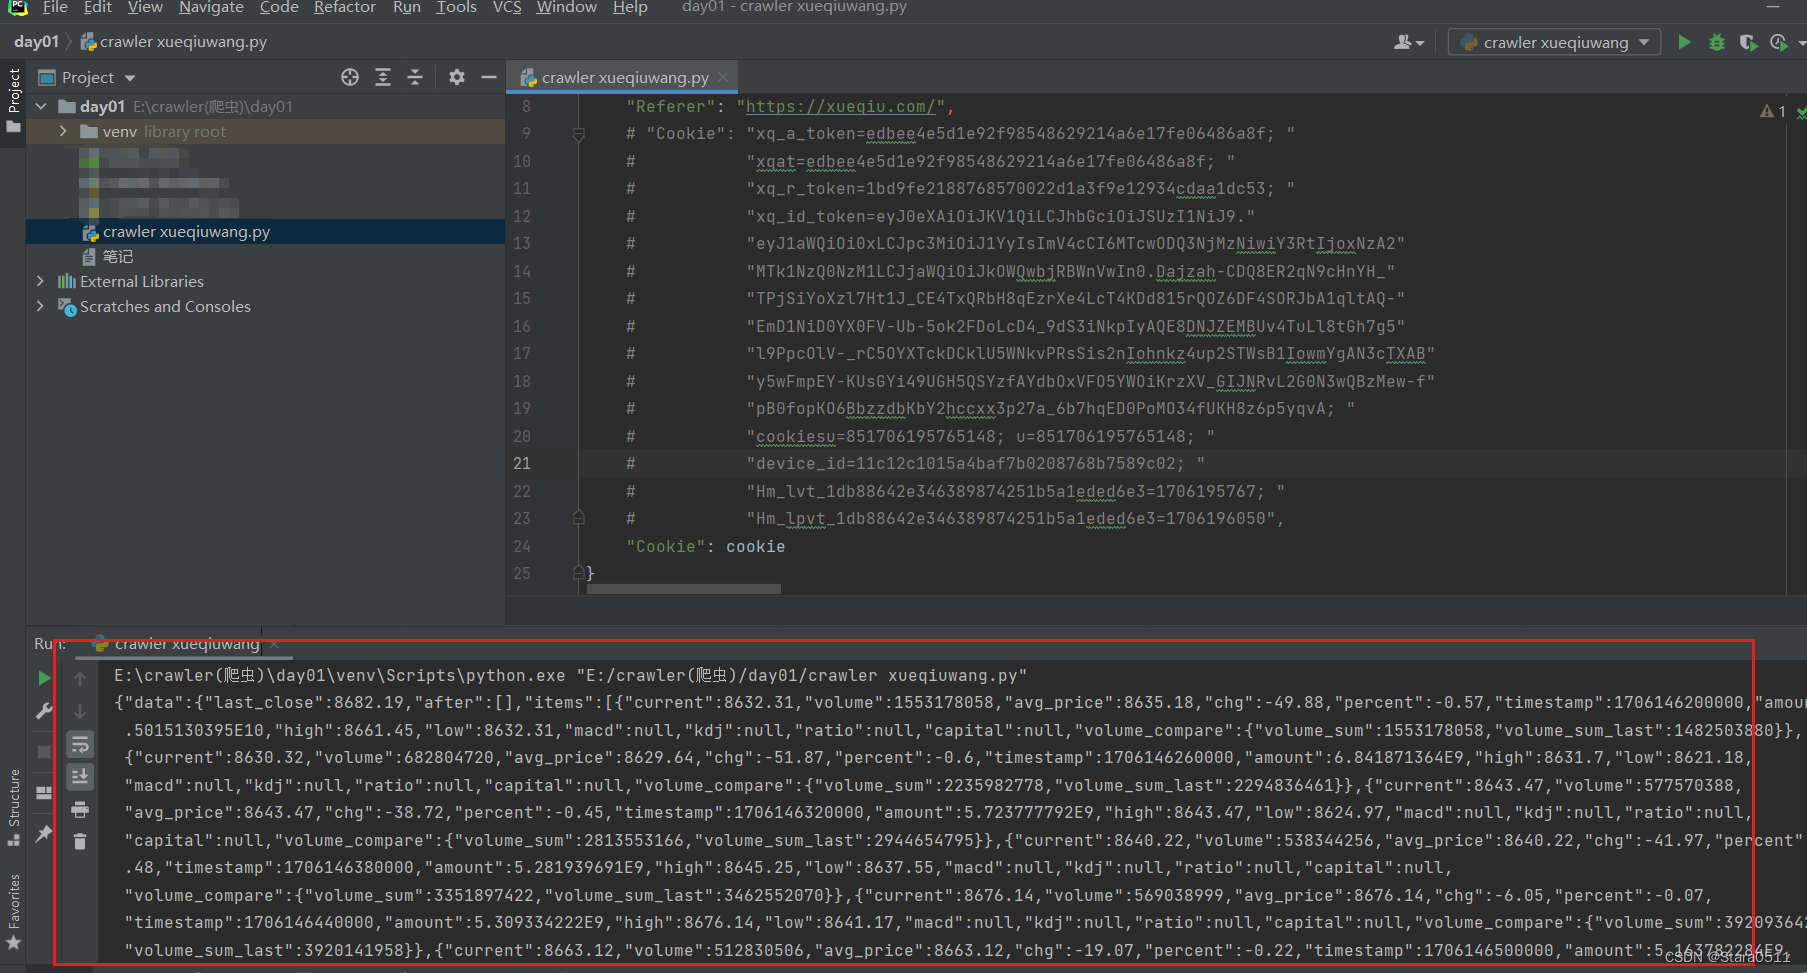This screenshot has width=1807, height=973.
Task: Open the Window menu
Action: click(566, 7)
